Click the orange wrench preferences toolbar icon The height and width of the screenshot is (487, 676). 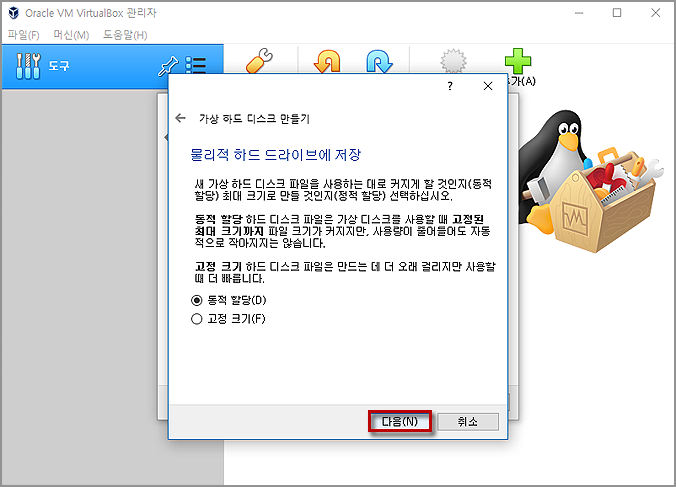[259, 61]
